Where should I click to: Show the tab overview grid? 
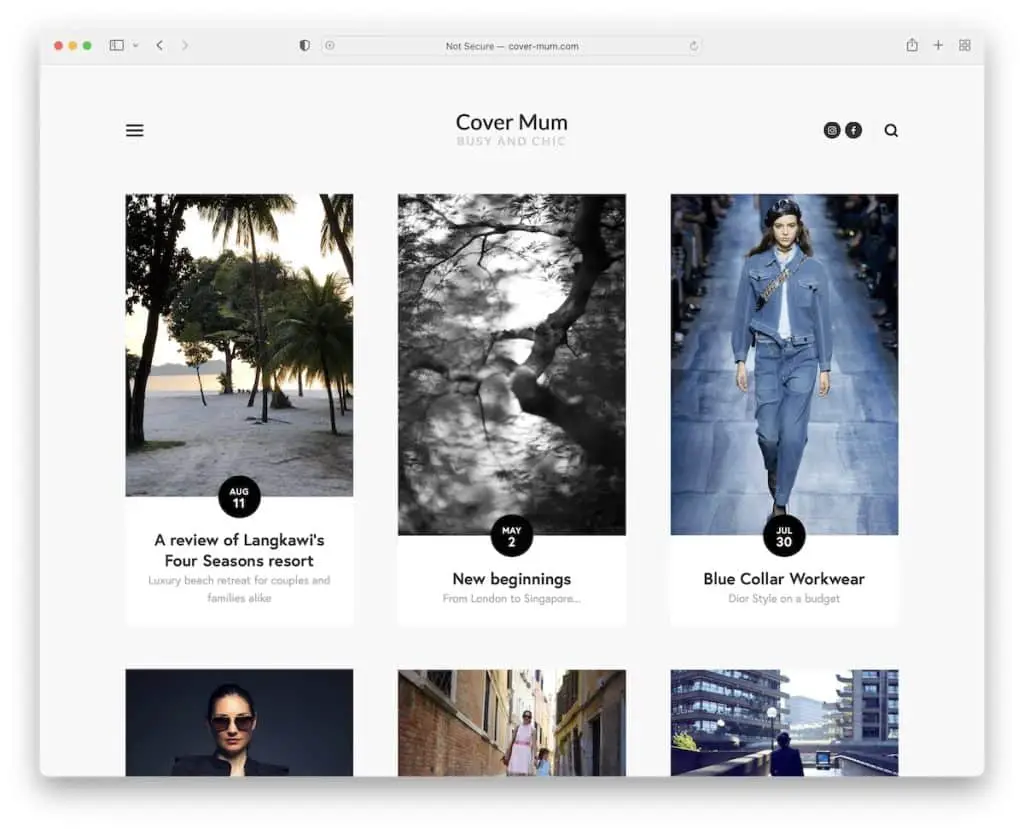click(965, 45)
